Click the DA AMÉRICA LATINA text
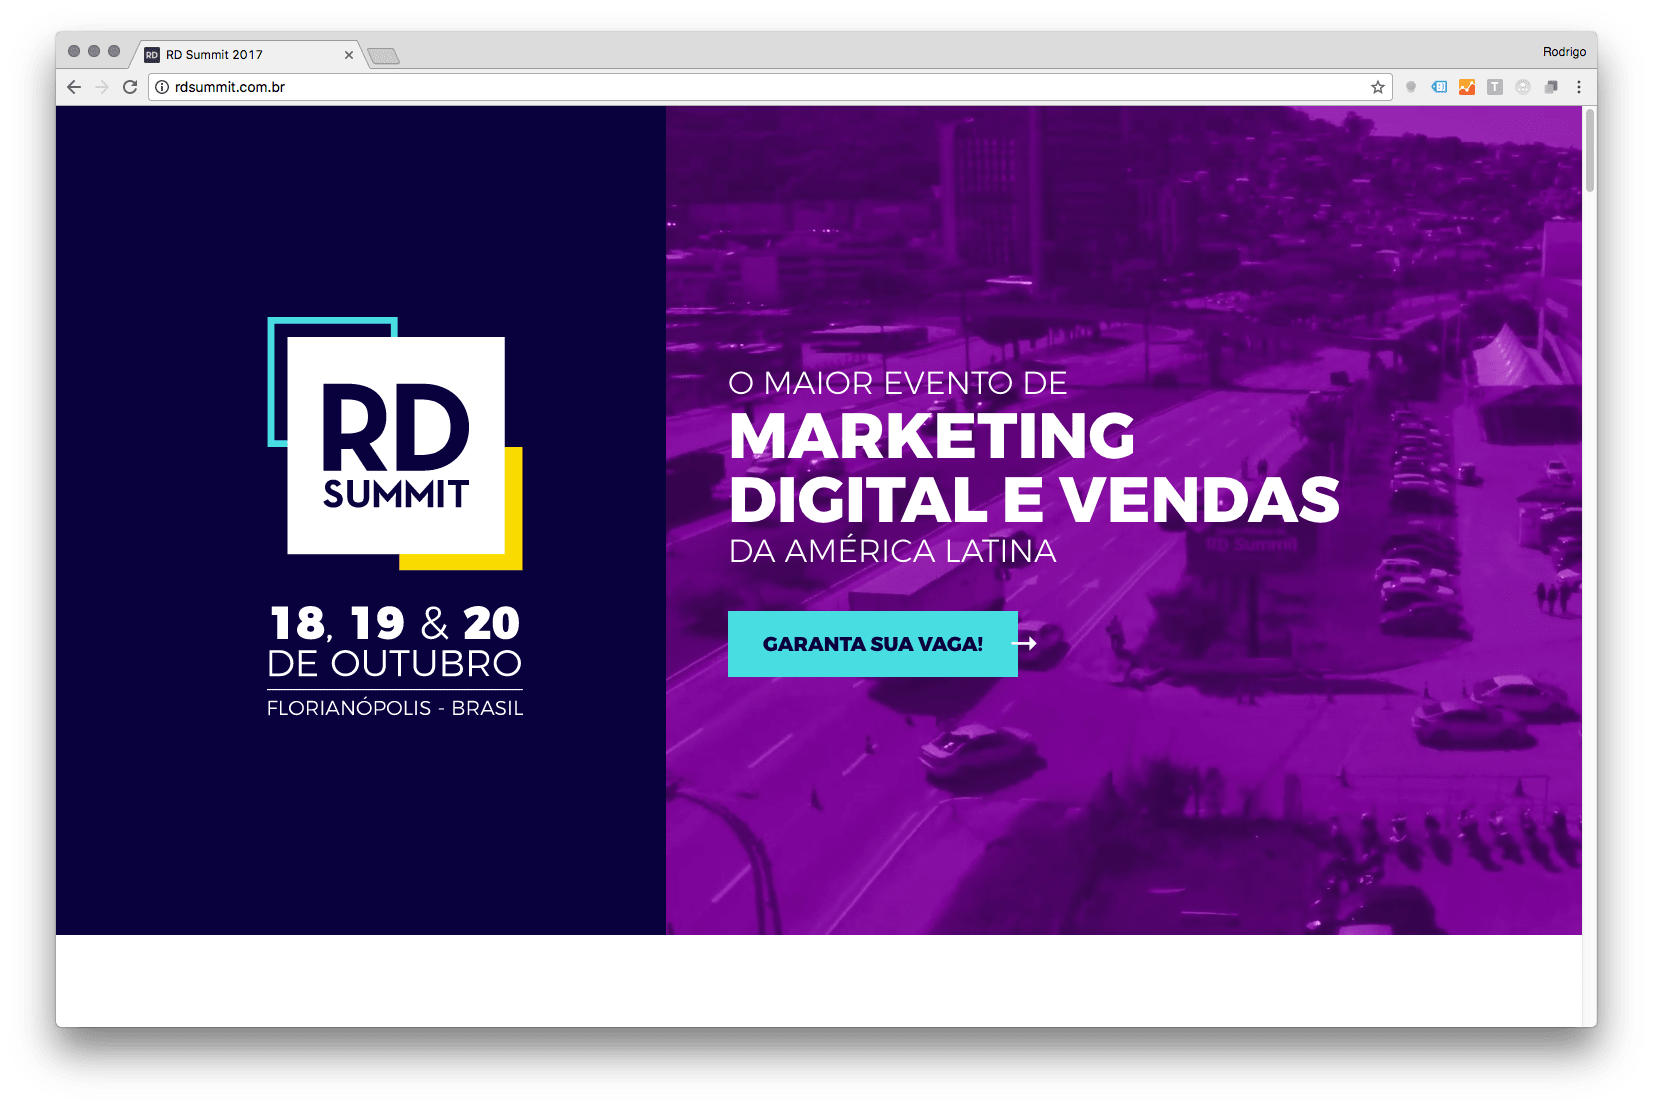 [x=892, y=551]
